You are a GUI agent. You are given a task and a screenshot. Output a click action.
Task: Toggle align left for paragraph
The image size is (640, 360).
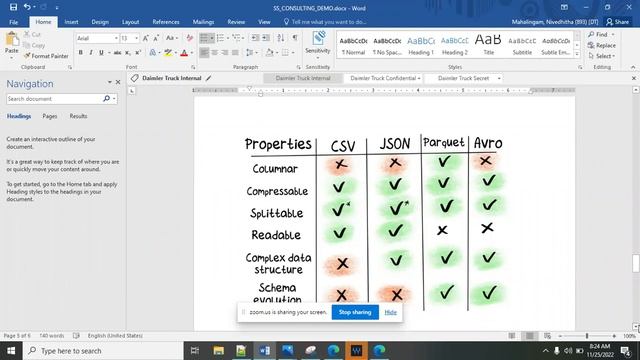(204, 53)
